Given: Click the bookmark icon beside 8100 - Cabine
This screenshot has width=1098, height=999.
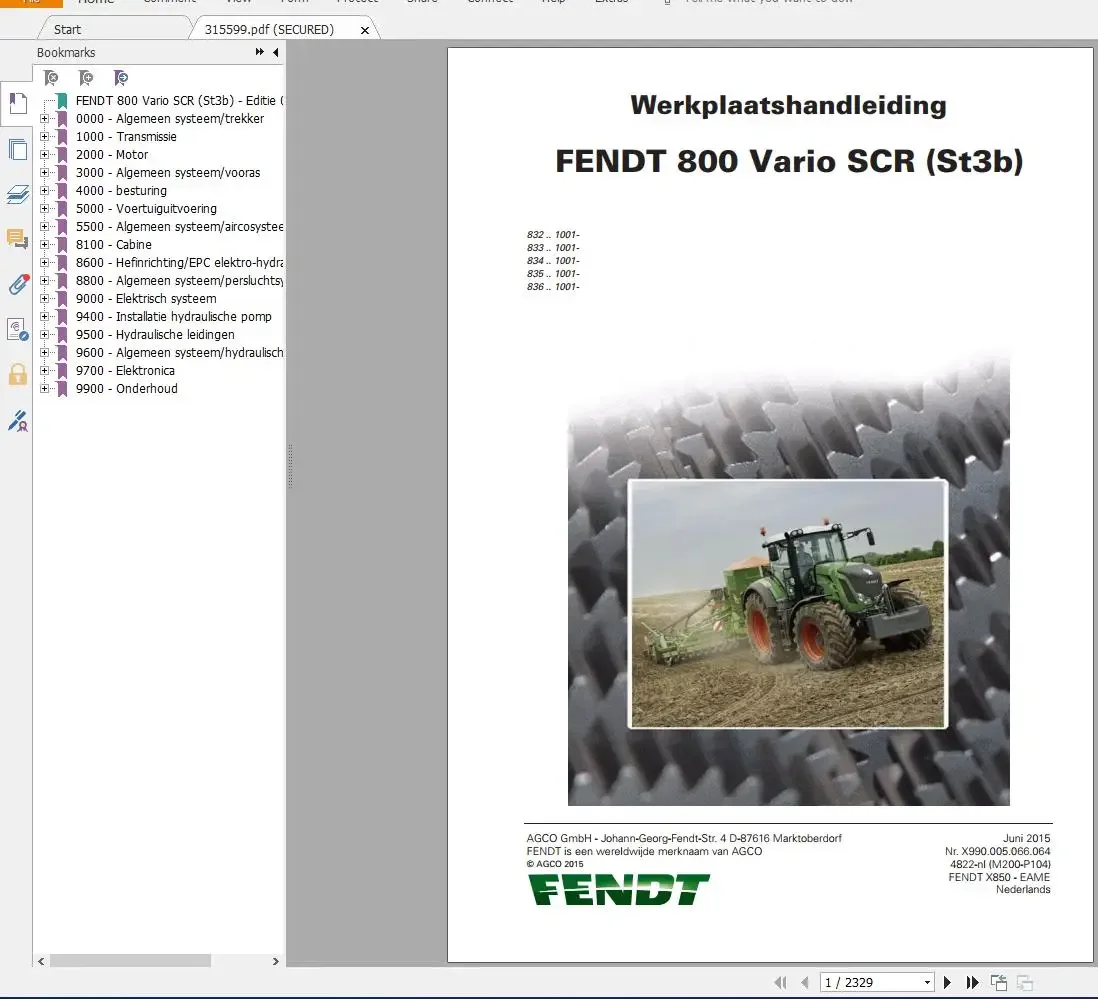Looking at the screenshot, I should (62, 244).
